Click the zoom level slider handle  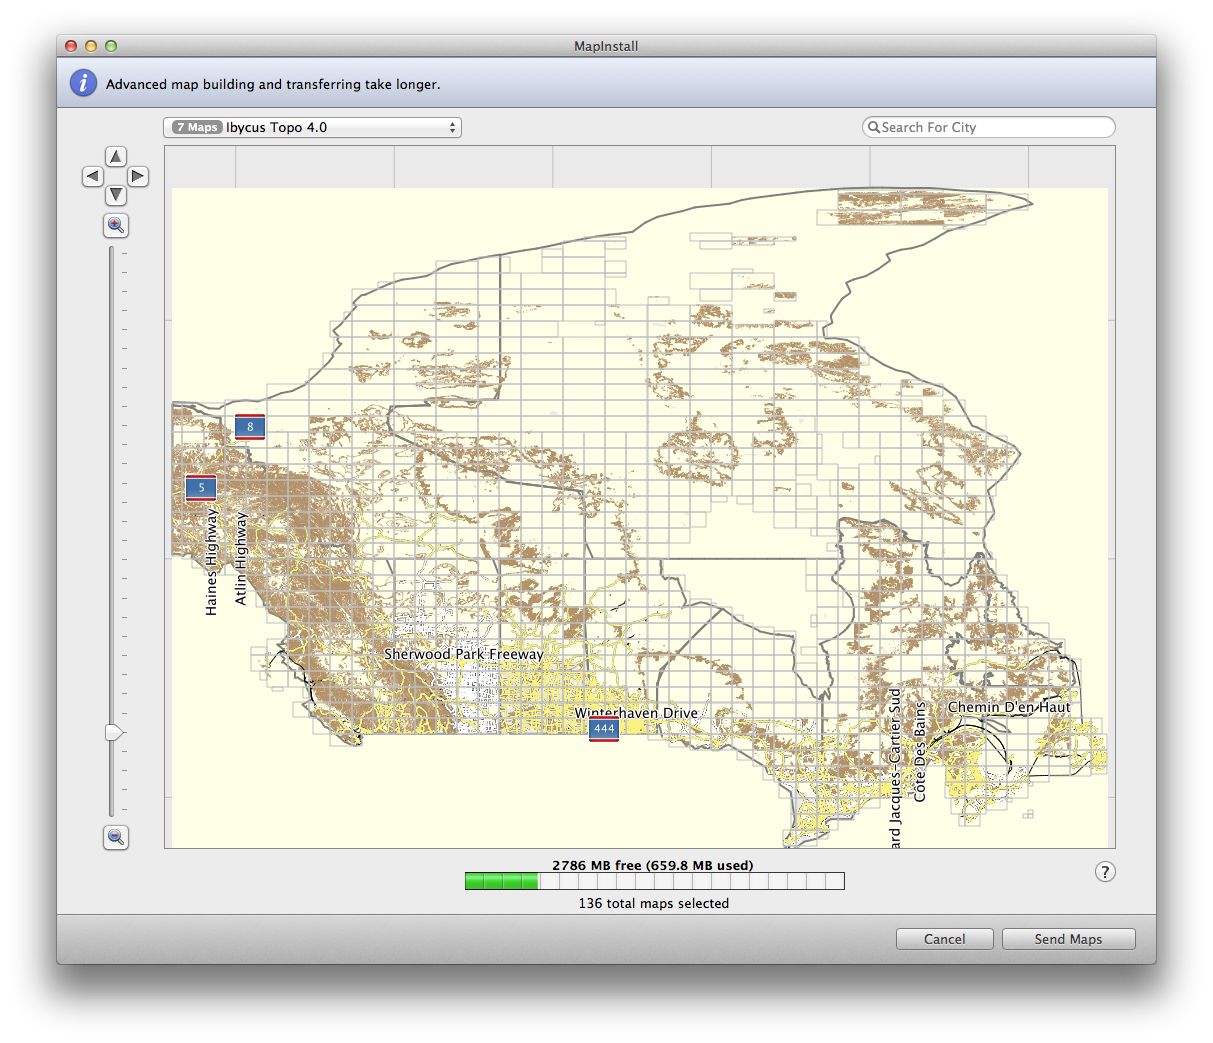114,733
